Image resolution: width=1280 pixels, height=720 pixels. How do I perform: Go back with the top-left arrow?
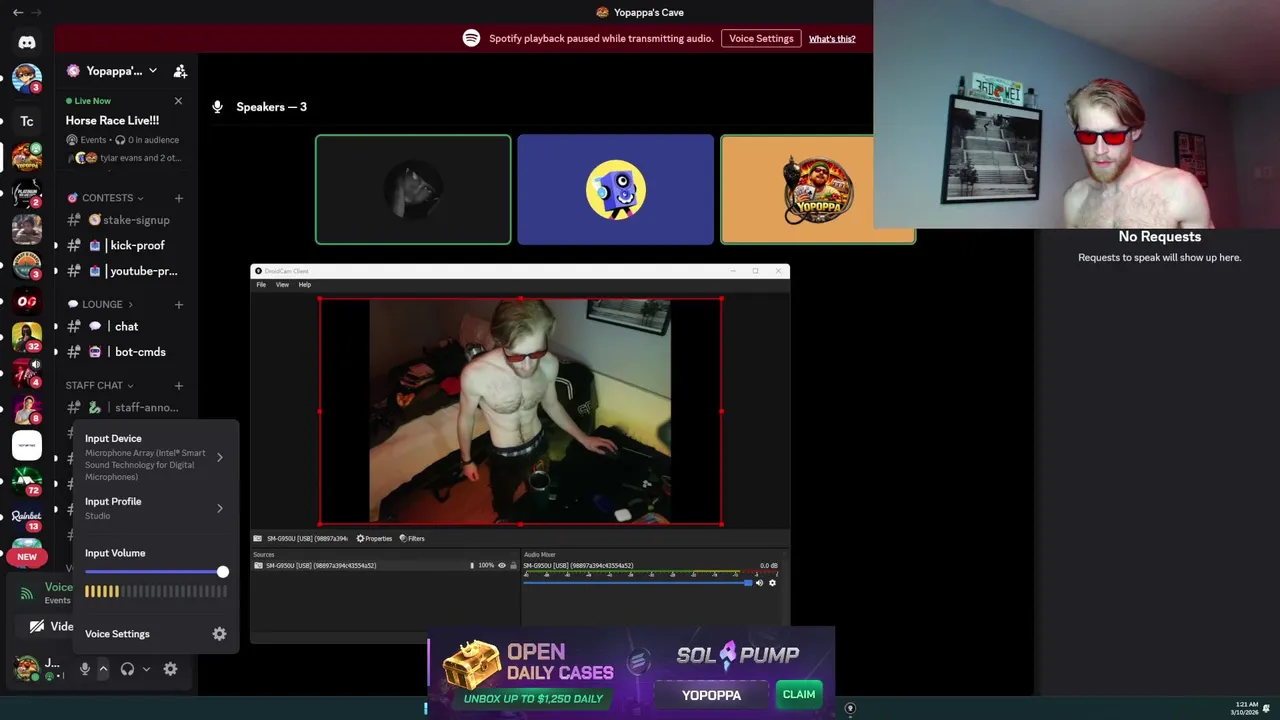click(17, 12)
